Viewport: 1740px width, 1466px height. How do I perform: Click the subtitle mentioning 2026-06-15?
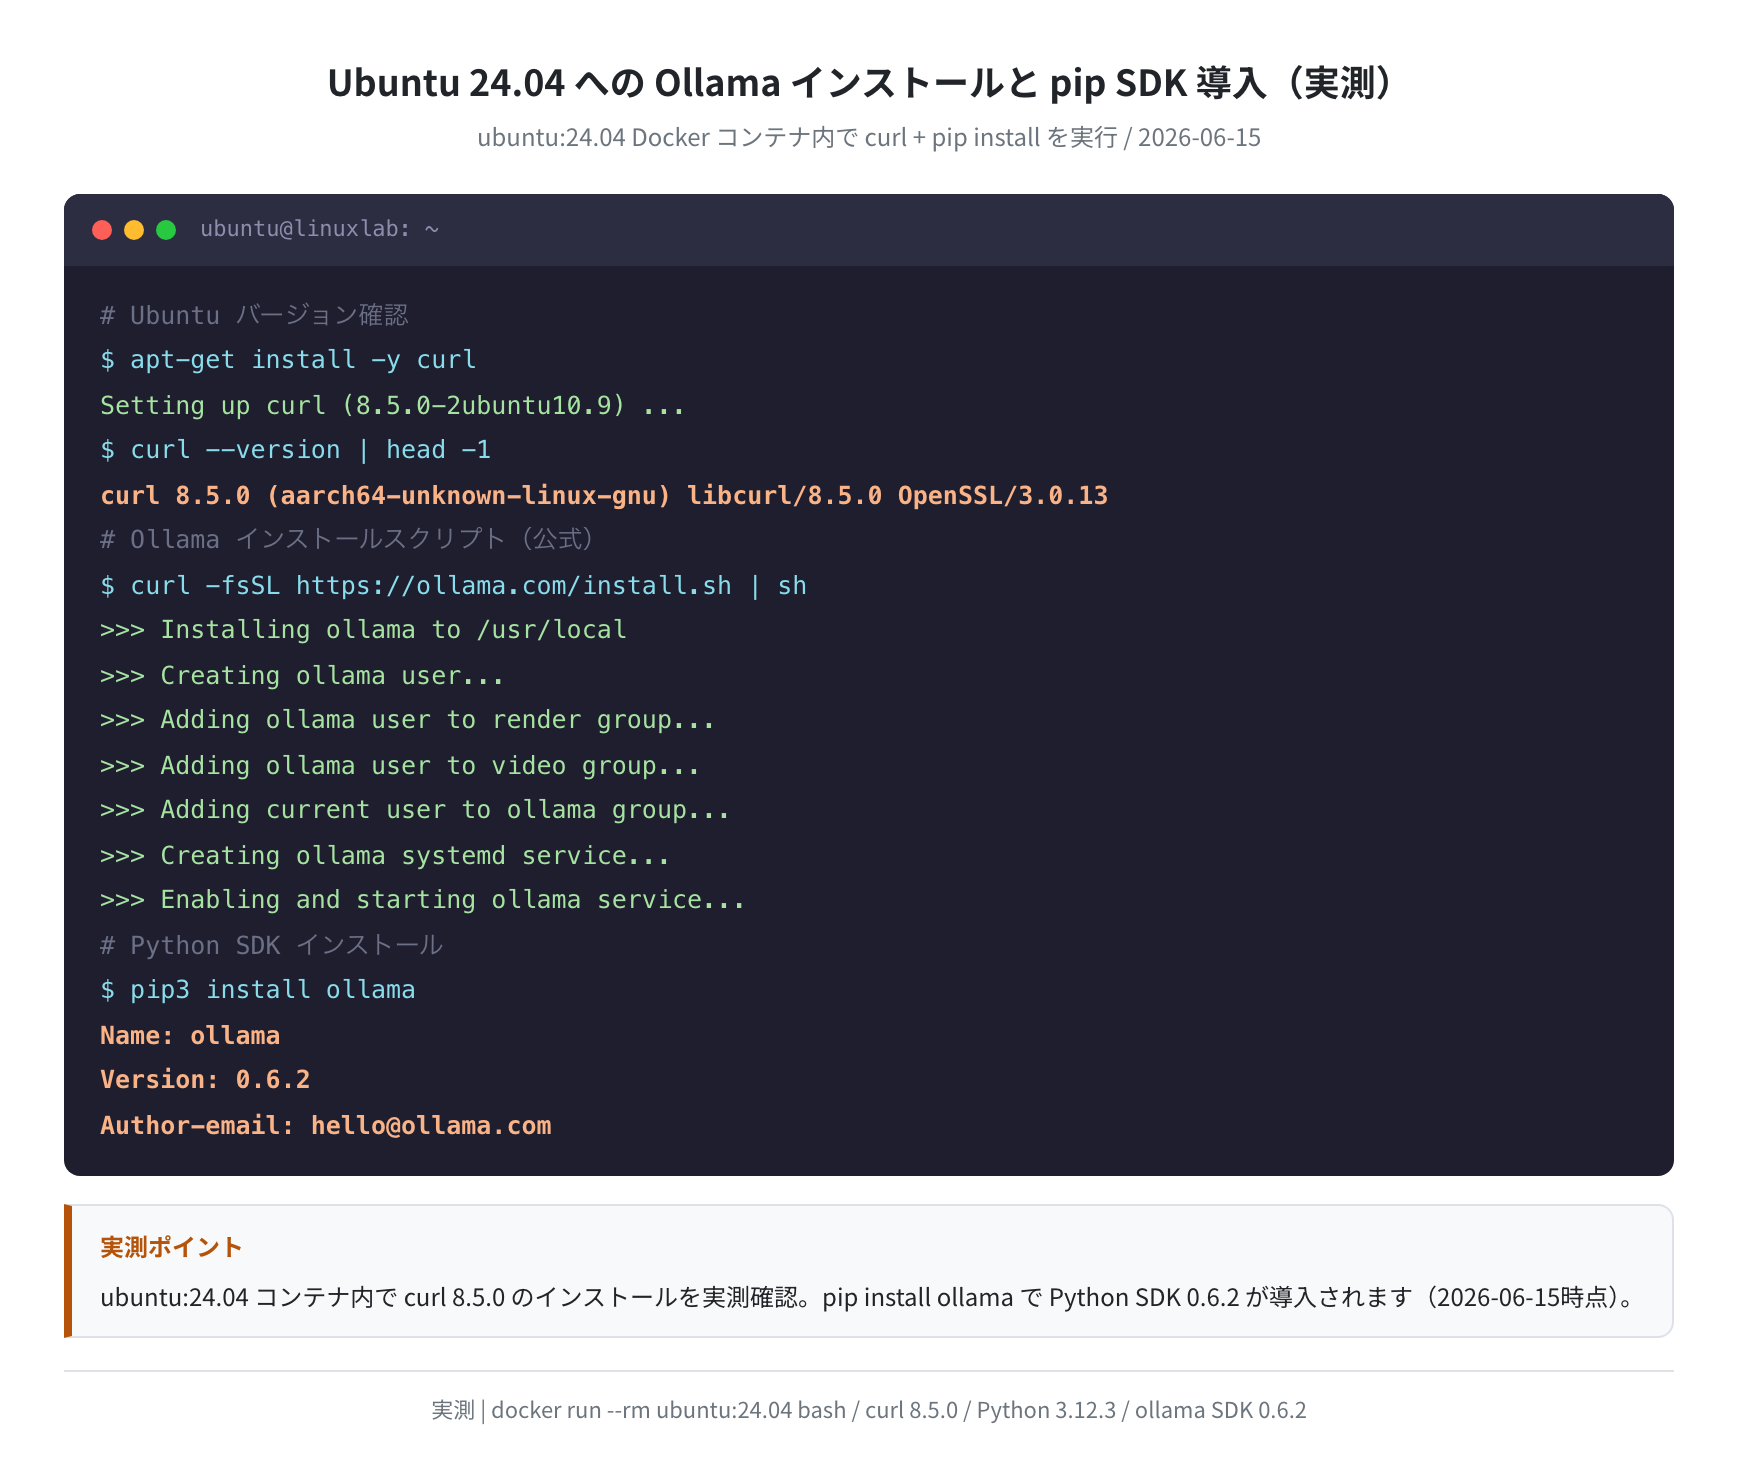point(869,137)
